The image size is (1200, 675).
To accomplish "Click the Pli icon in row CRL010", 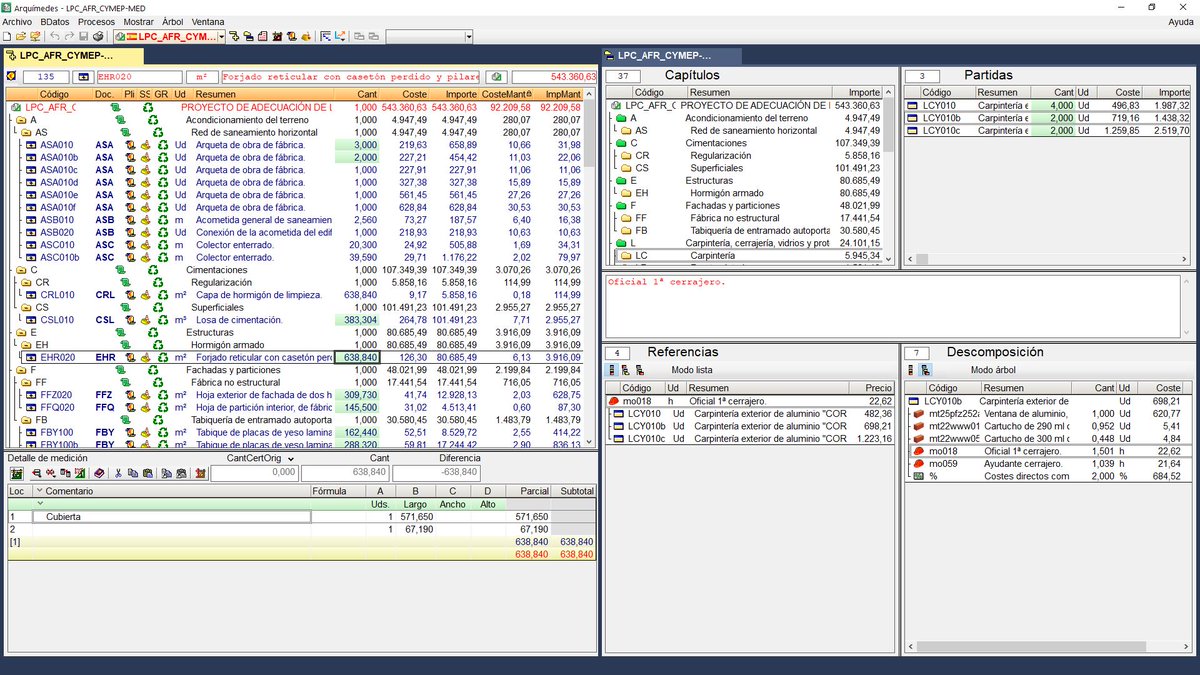I will point(129,295).
